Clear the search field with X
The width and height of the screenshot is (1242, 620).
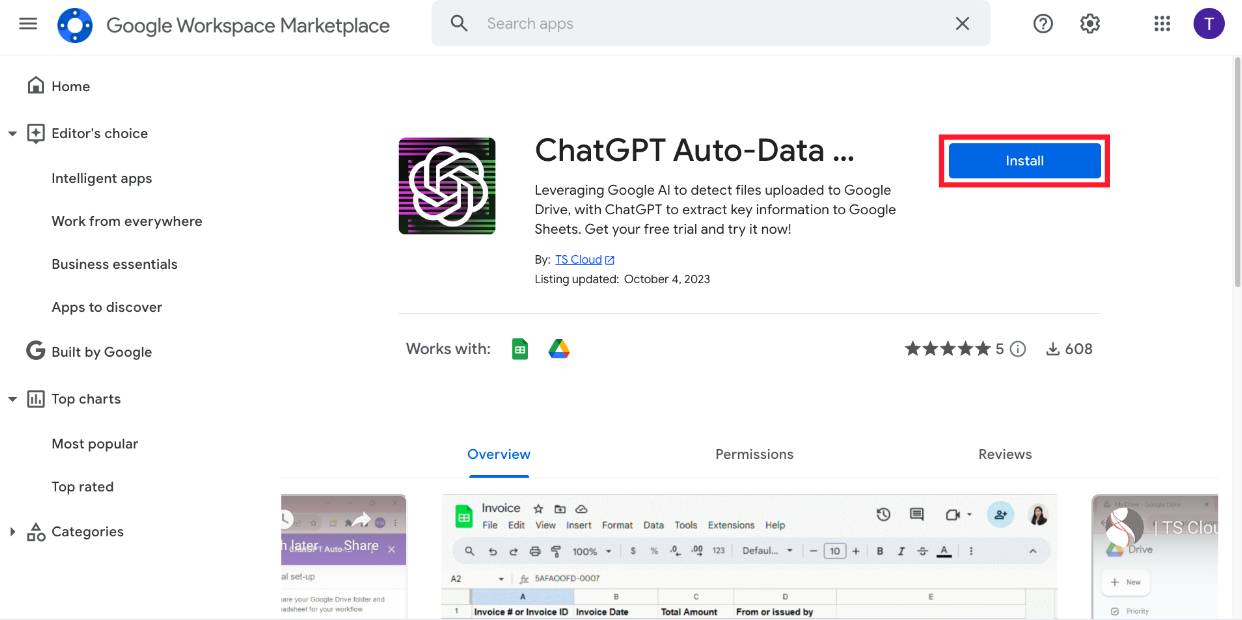(962, 23)
